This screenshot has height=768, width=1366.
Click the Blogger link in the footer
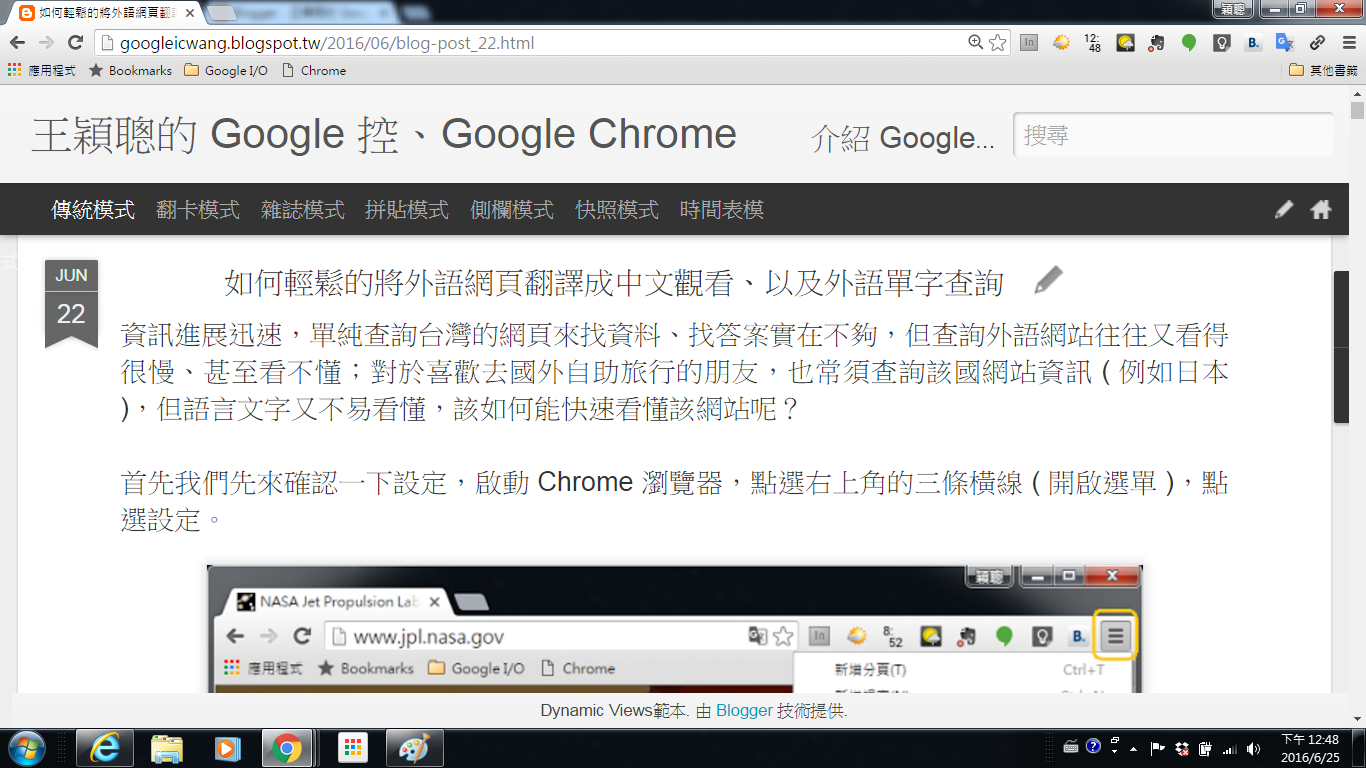[x=744, y=711]
